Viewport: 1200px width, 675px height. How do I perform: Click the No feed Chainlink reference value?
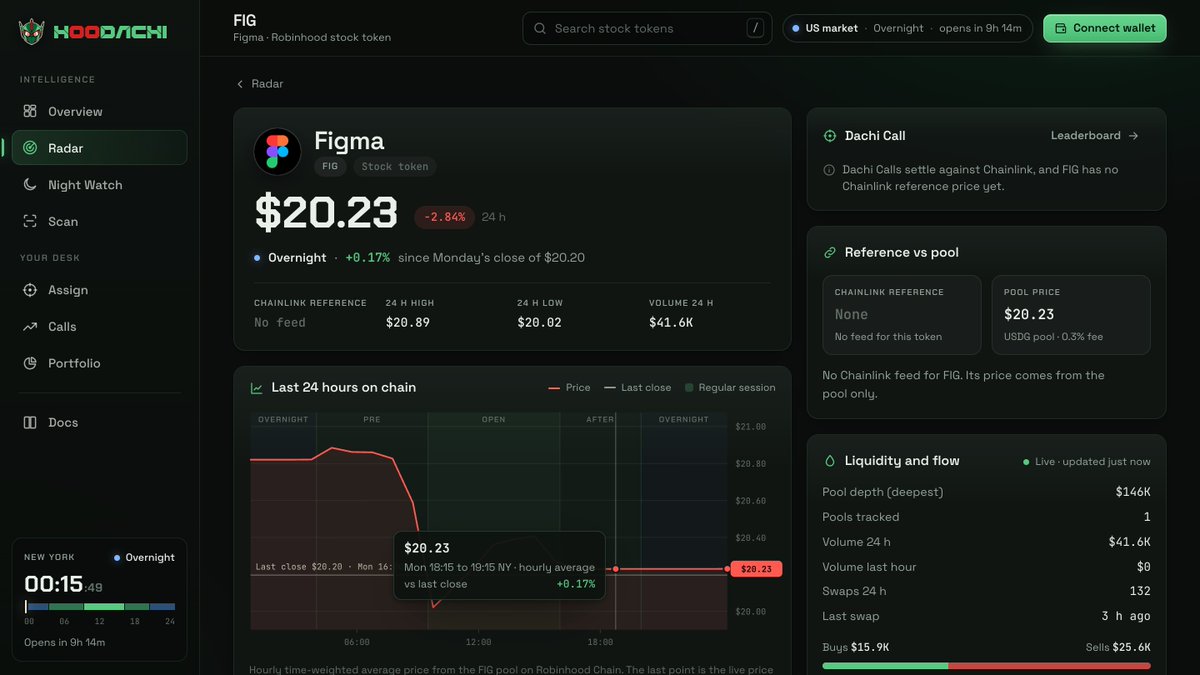click(x=280, y=322)
